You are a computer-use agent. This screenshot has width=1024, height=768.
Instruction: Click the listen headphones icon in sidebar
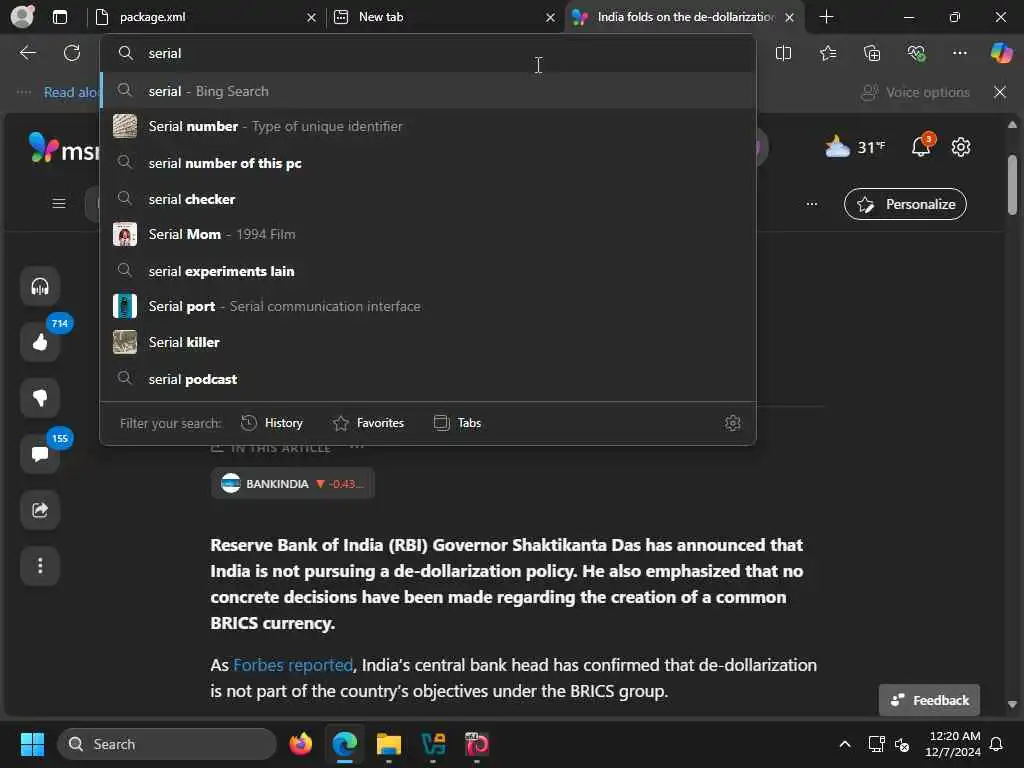click(x=40, y=286)
